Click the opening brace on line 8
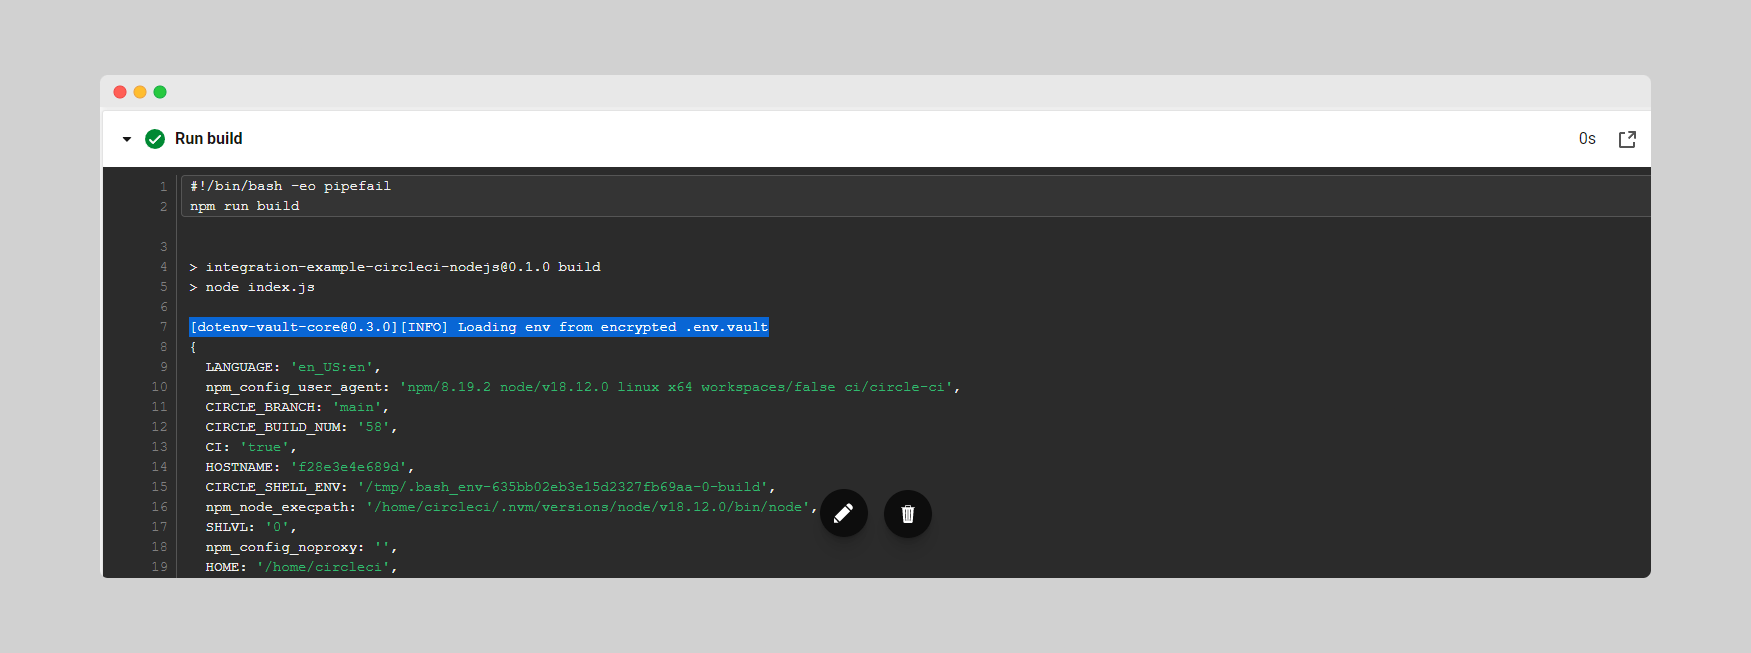The image size is (1751, 653). [x=193, y=347]
